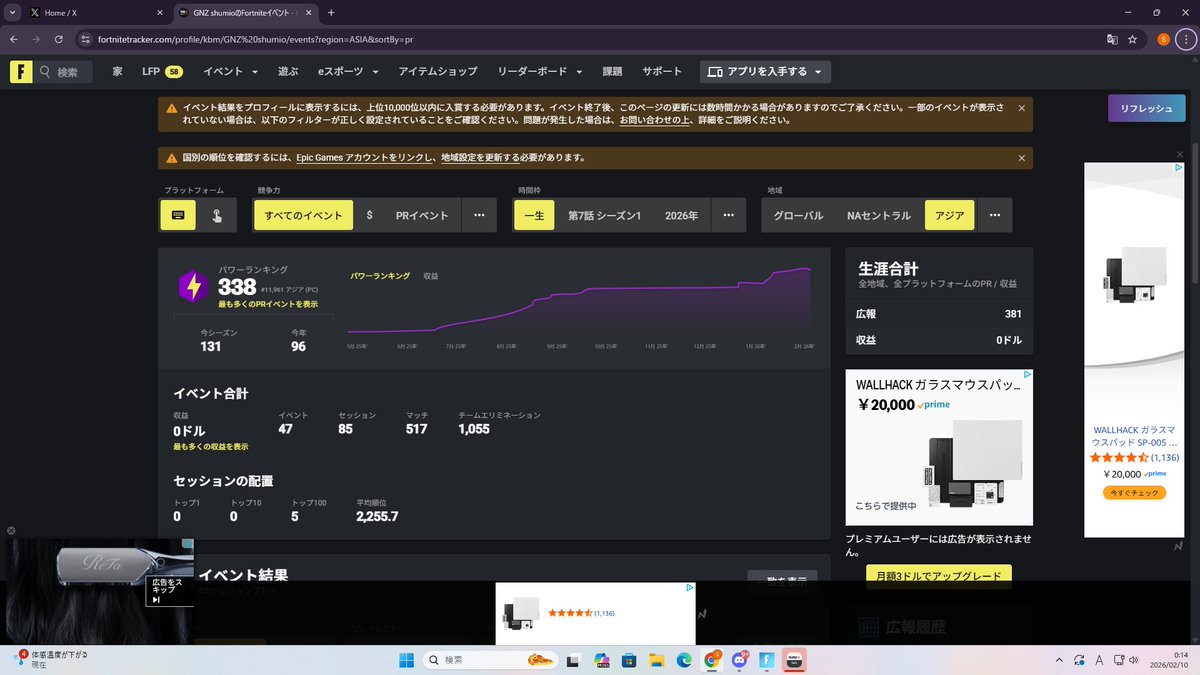The image size is (1200, 675).
Task: Show hidden system tray icons
Action: 1059,659
